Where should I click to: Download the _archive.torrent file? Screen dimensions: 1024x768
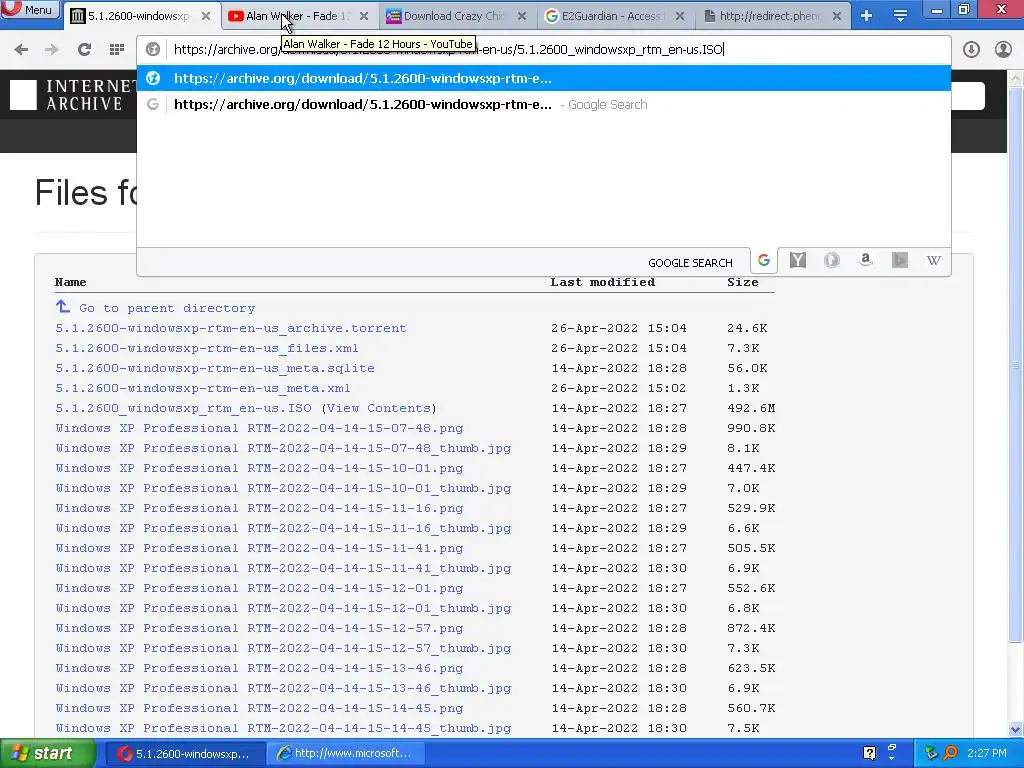(x=231, y=328)
